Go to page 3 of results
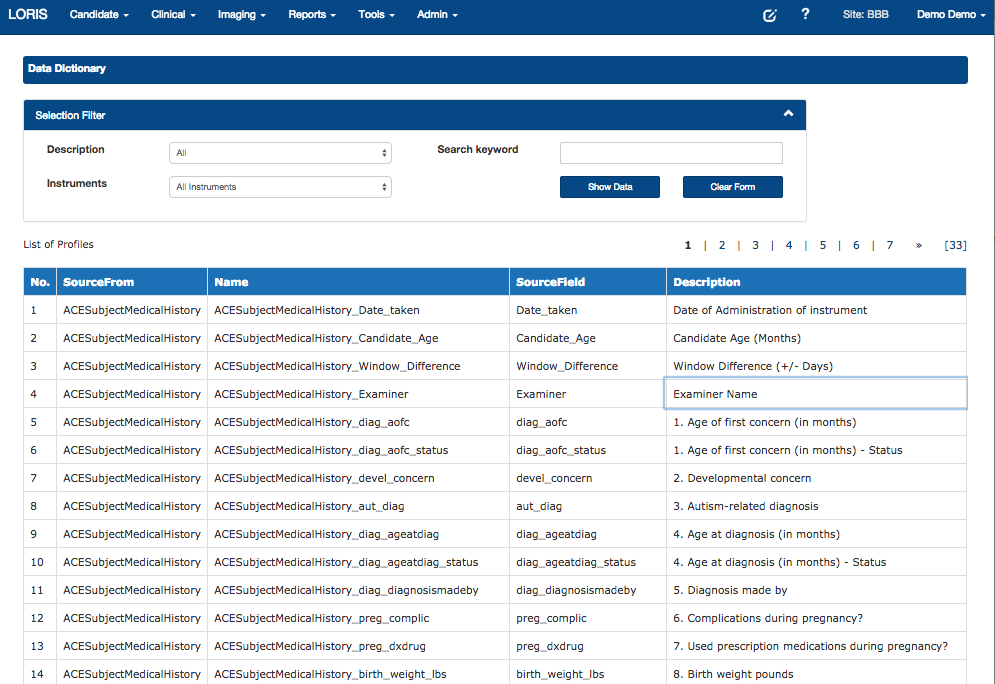The image size is (995, 684). point(755,245)
